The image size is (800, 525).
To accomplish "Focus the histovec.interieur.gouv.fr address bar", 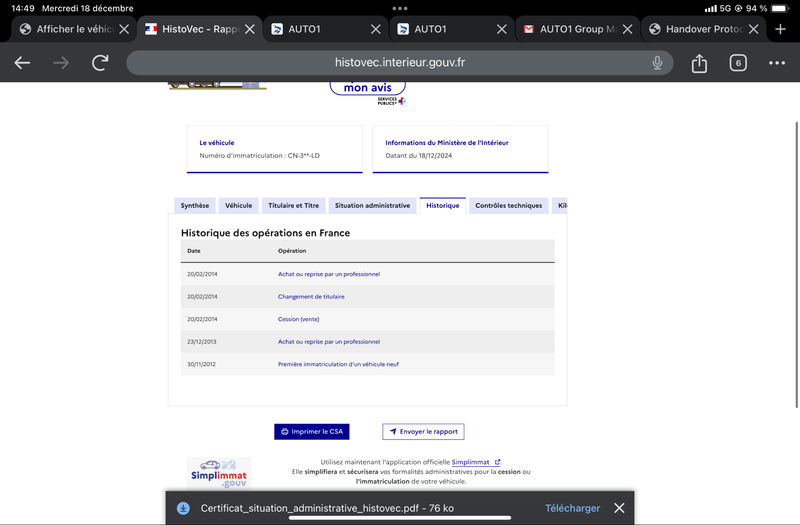I will [399, 63].
